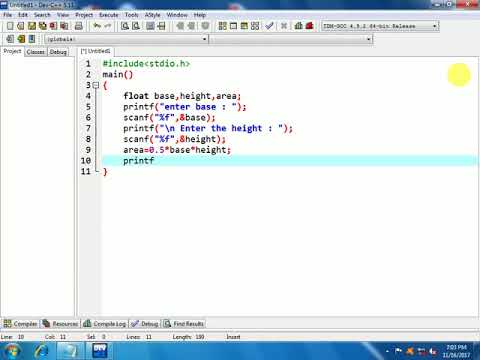
Task: Create a new source file from toolbar
Action: [x=10, y=26]
